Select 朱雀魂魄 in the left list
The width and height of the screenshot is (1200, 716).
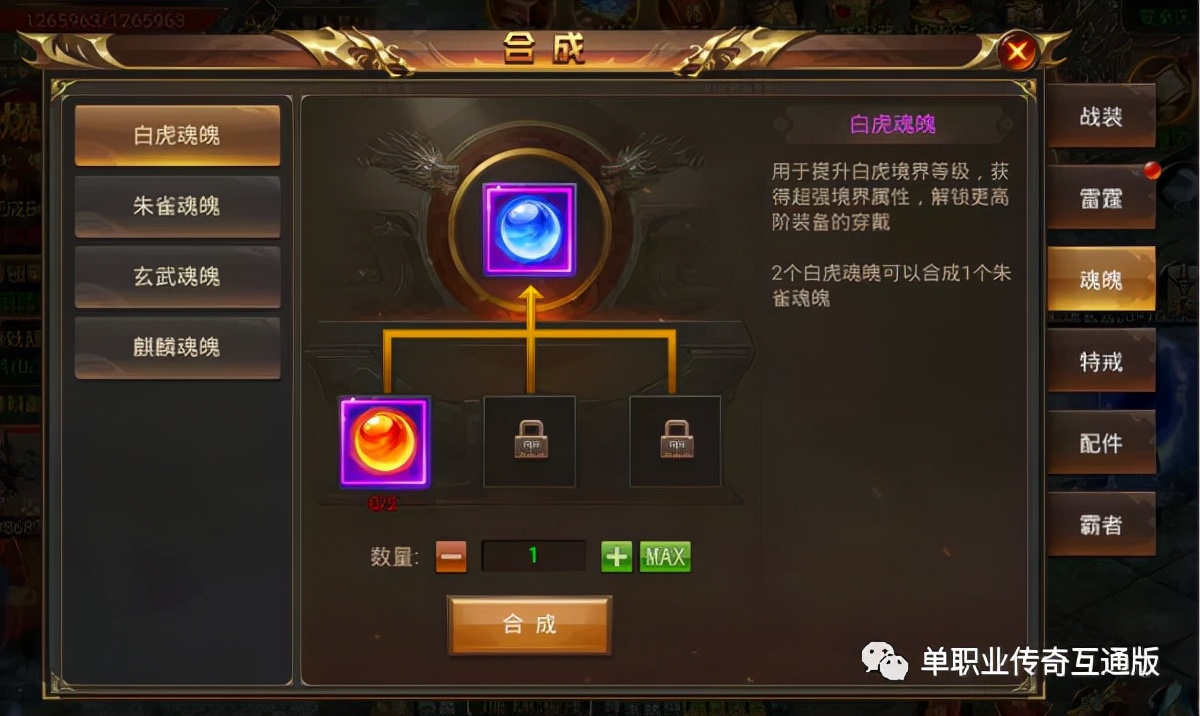[177, 207]
